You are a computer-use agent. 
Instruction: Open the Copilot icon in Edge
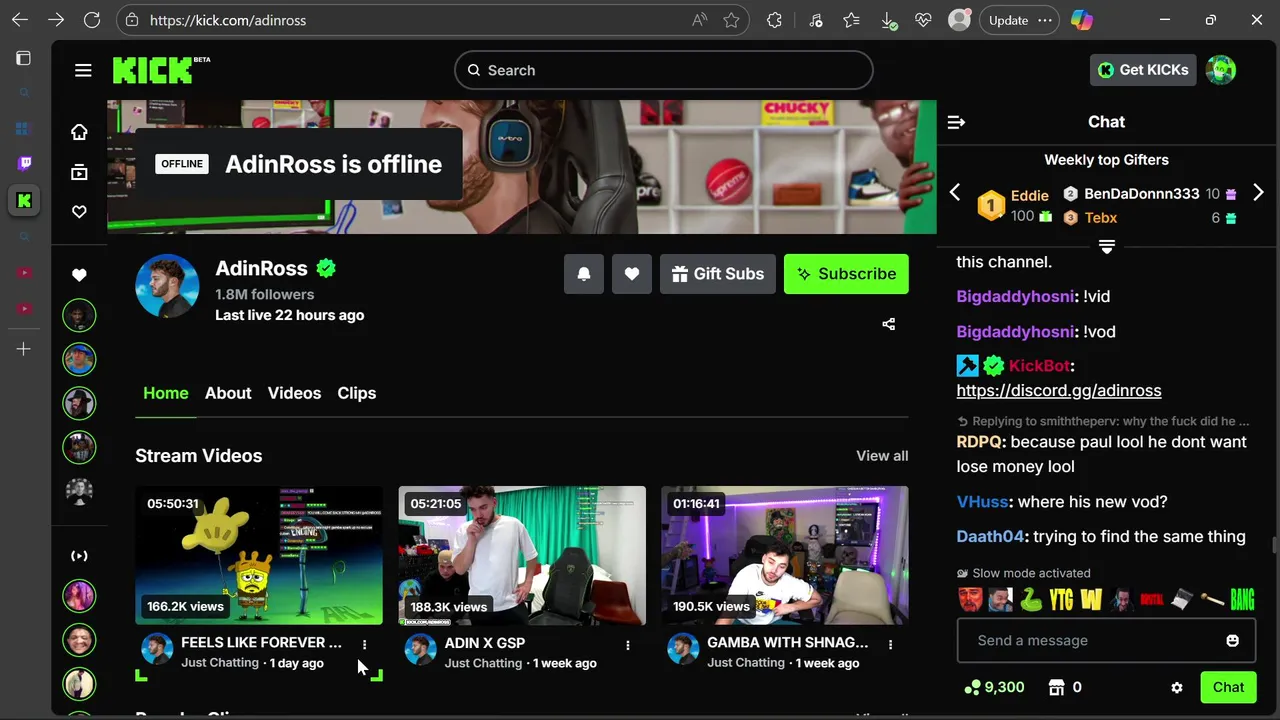[1081, 20]
